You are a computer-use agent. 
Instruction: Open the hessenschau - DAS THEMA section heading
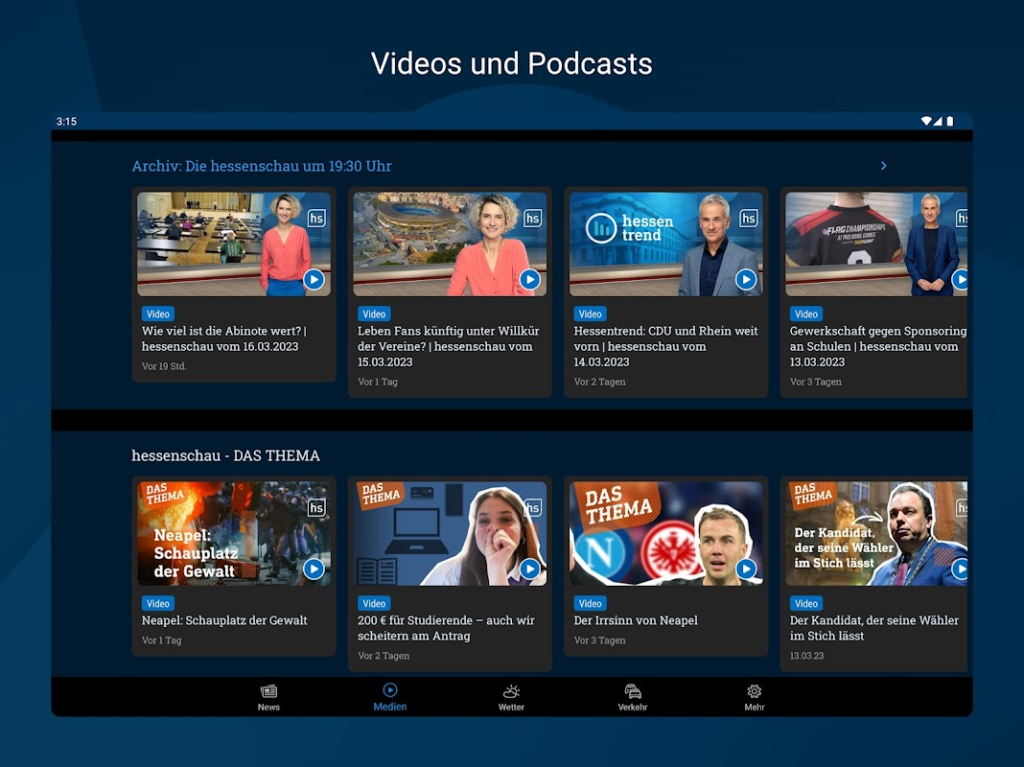coord(225,455)
